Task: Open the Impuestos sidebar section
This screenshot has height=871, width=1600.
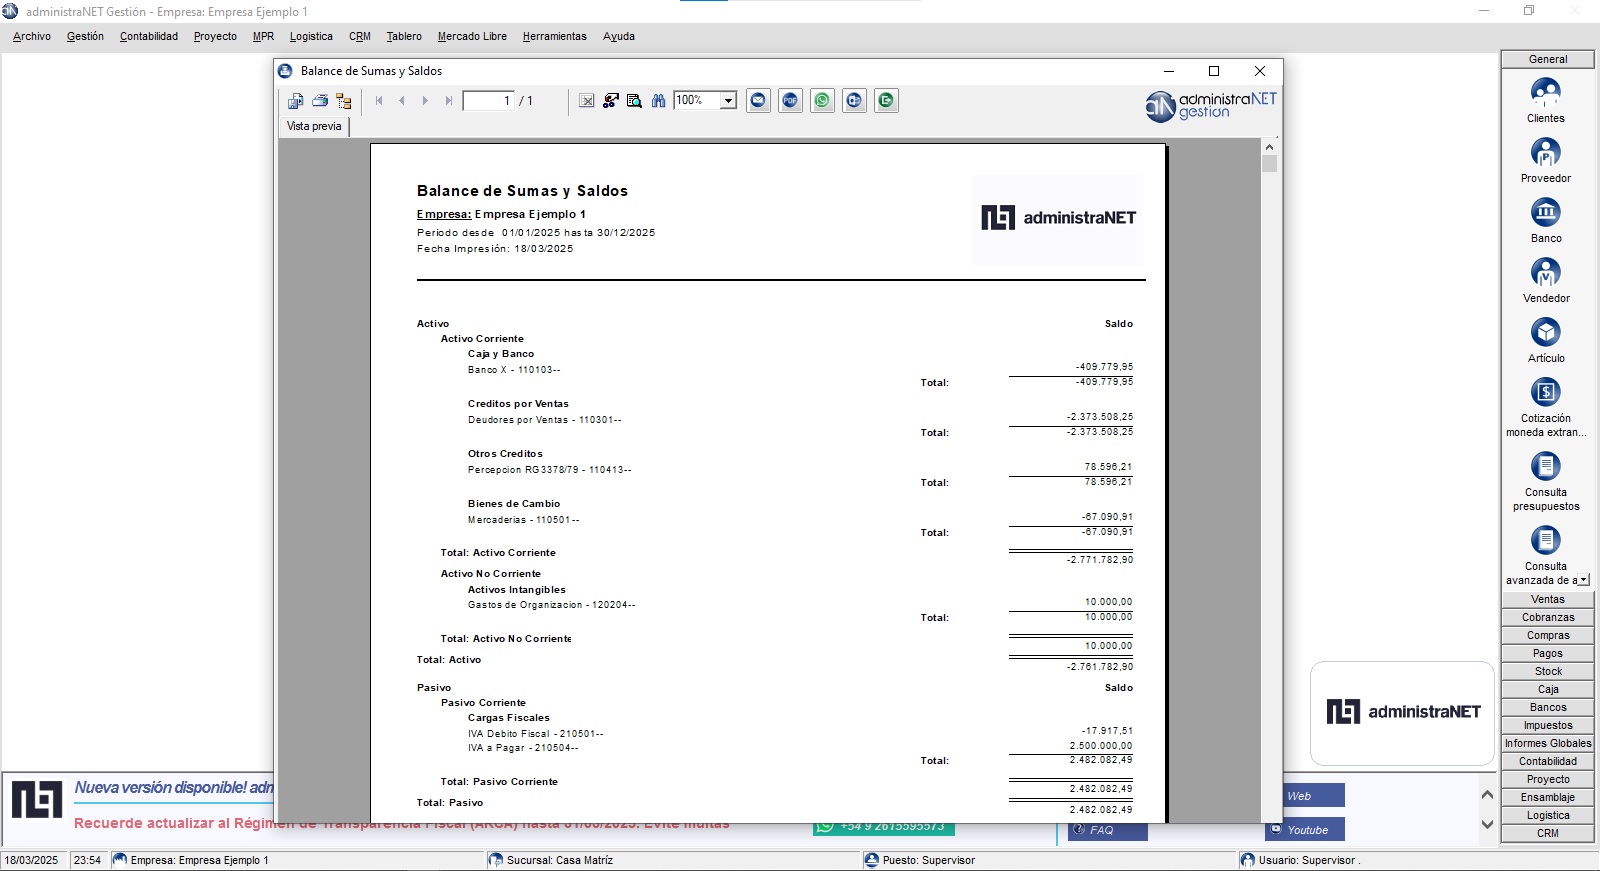Action: (x=1548, y=725)
